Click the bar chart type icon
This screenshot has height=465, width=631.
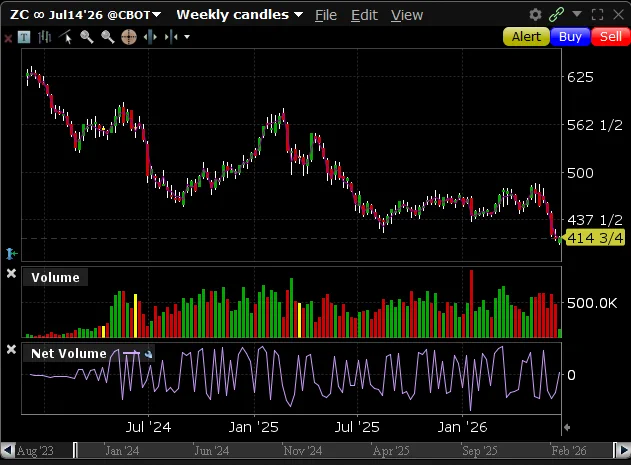(45, 37)
